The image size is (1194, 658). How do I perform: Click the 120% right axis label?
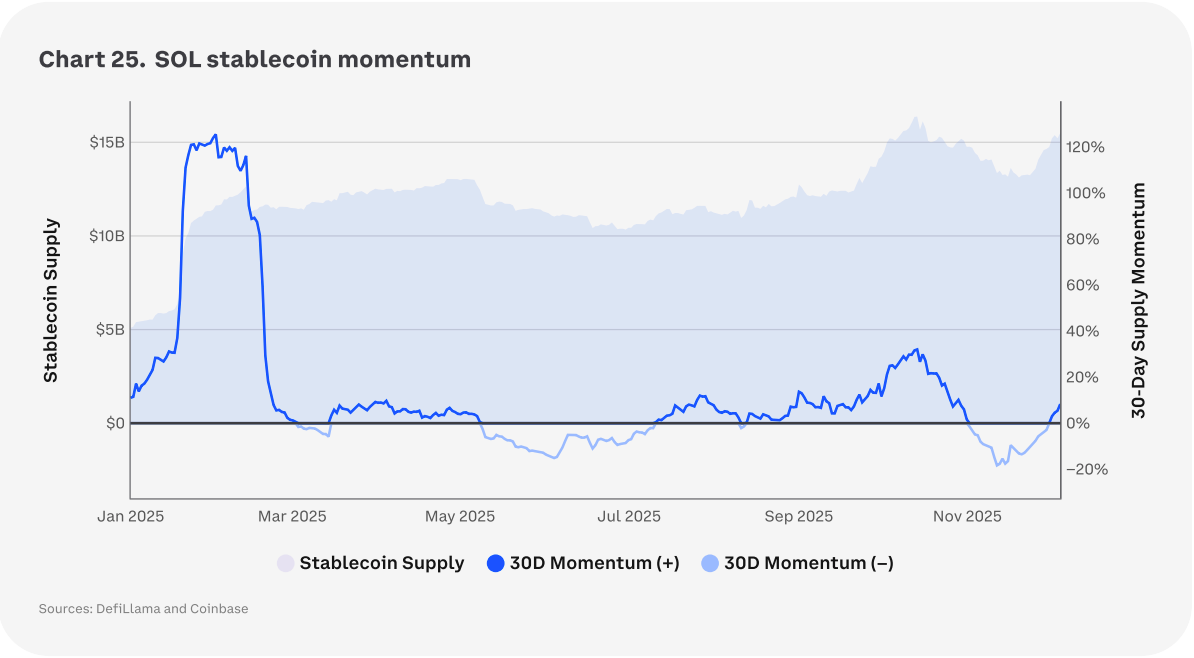pyautogui.click(x=1086, y=147)
